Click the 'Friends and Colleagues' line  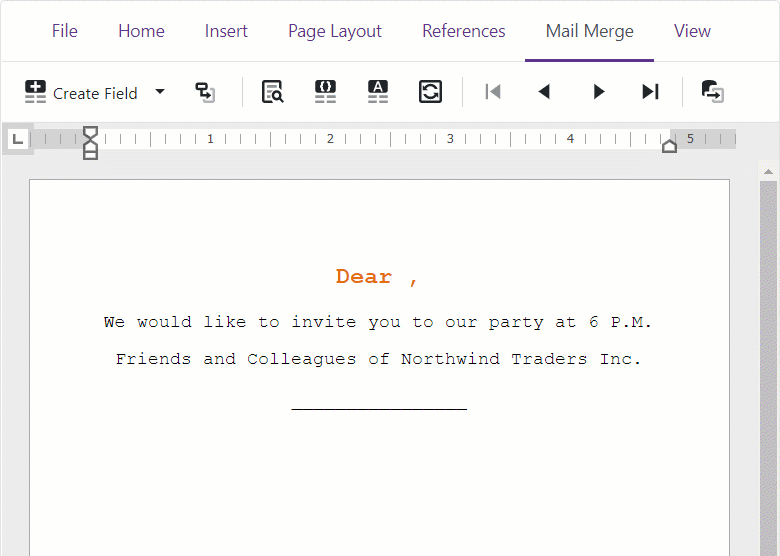378,359
